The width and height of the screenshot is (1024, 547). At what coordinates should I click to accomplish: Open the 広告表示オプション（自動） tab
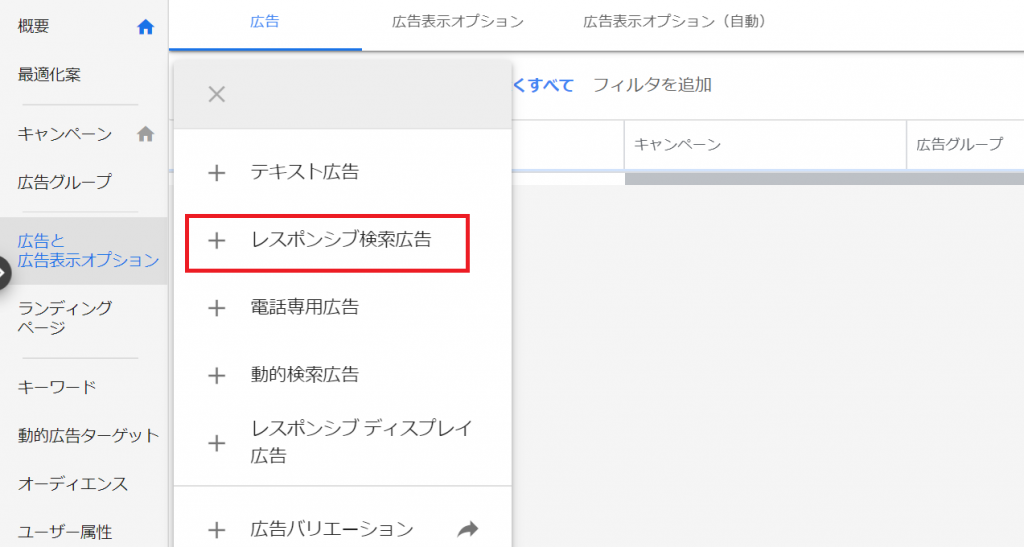[x=676, y=22]
